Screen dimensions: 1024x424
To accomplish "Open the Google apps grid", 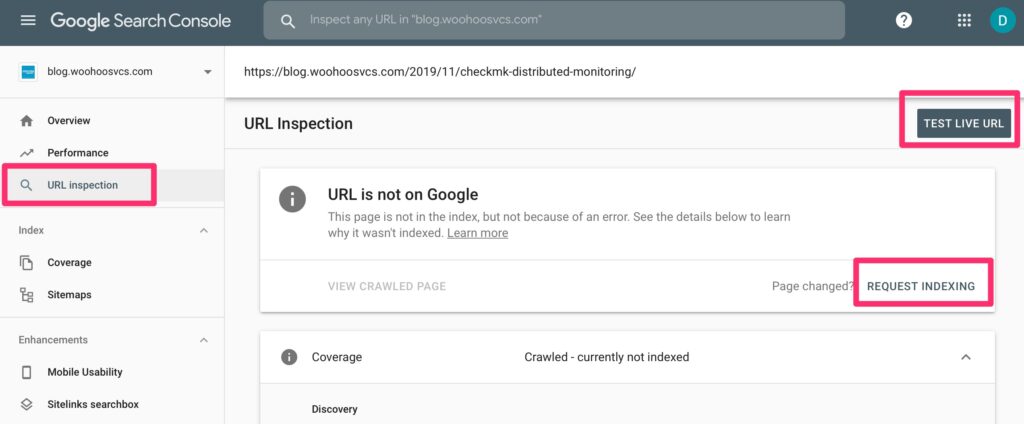I will click(x=964, y=20).
